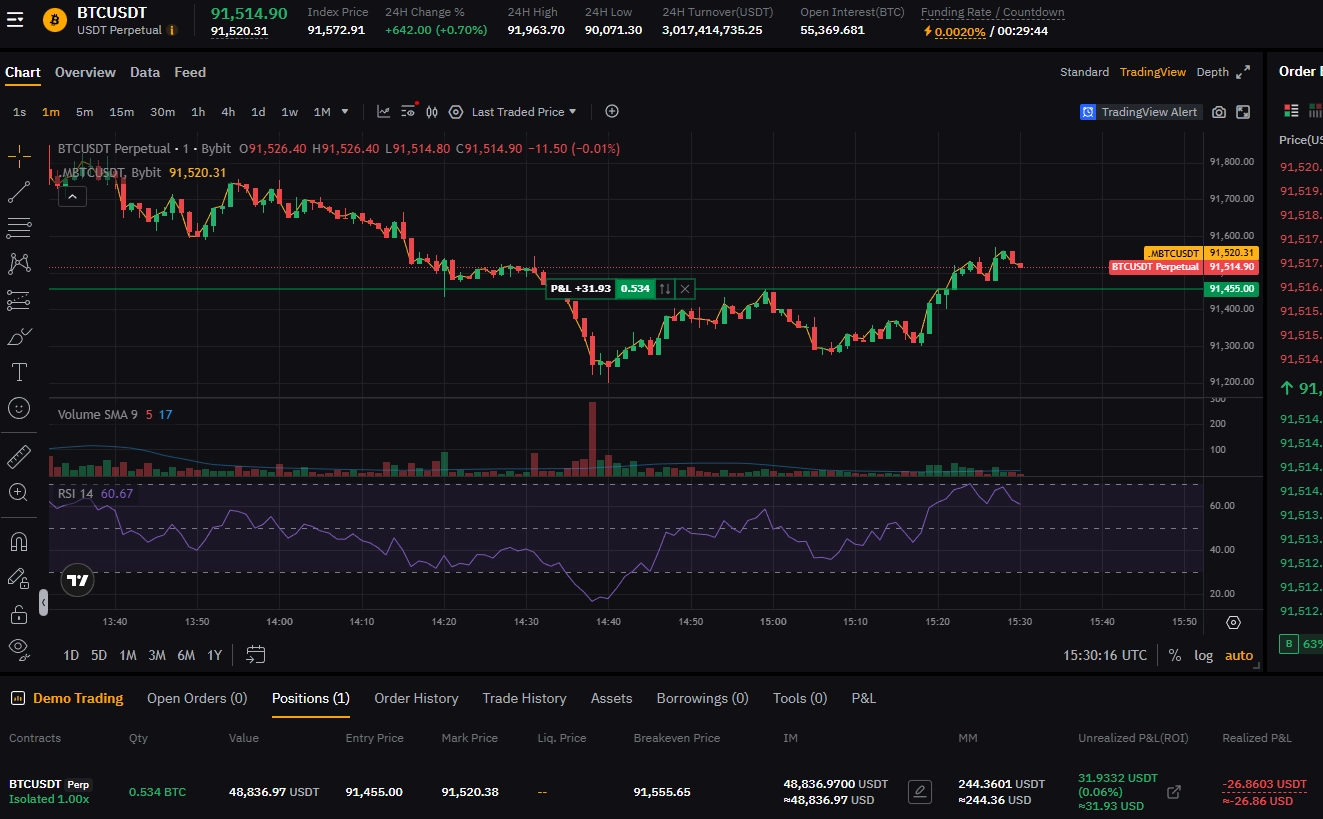Select the text annotation tool

(x=19, y=372)
